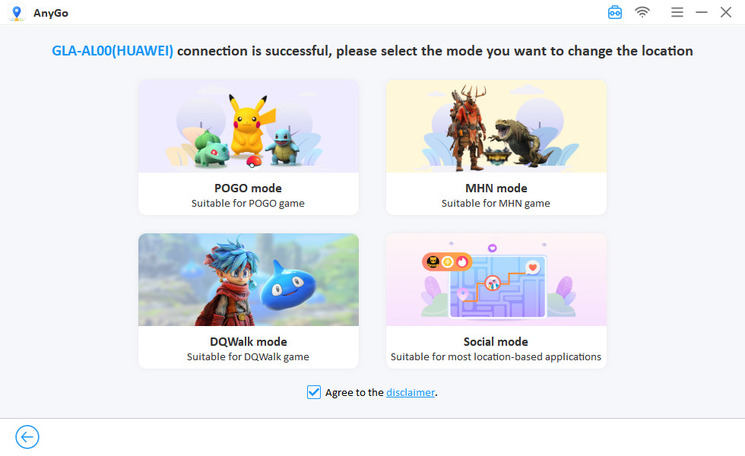
Task: Open the hamburger menu
Action: pyautogui.click(x=677, y=12)
